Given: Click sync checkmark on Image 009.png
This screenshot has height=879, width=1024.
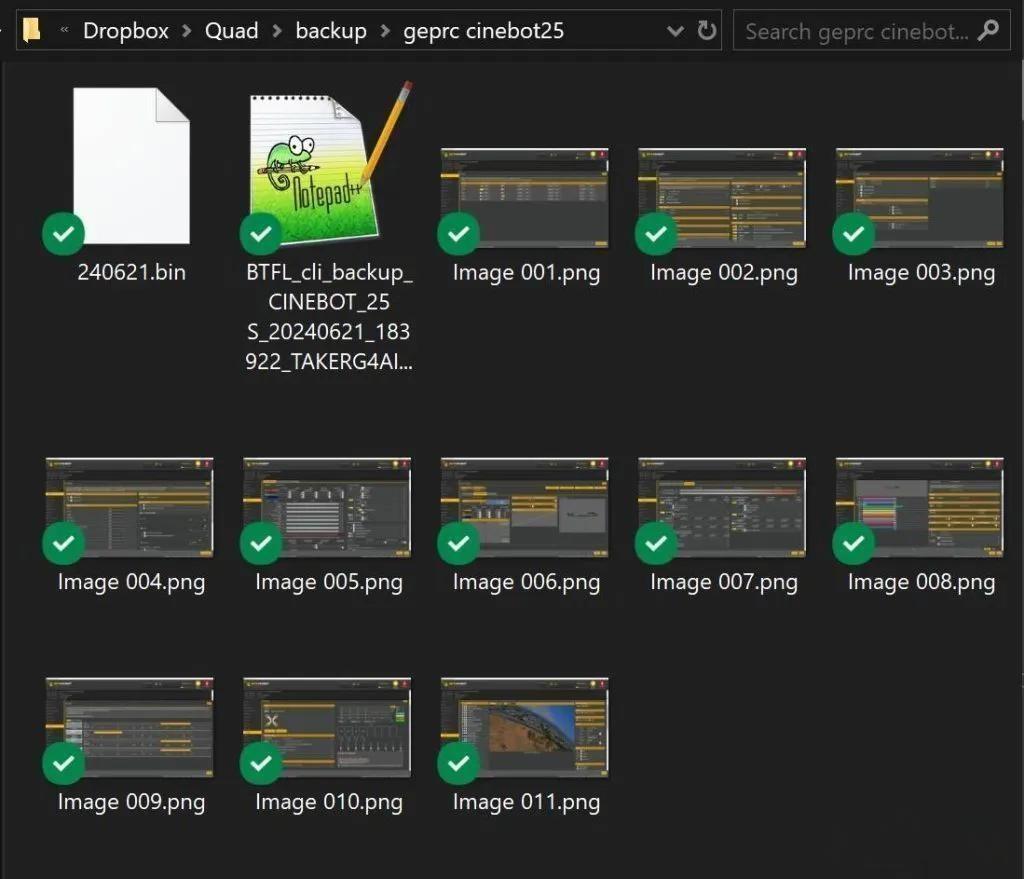Looking at the screenshot, I should 63,763.
